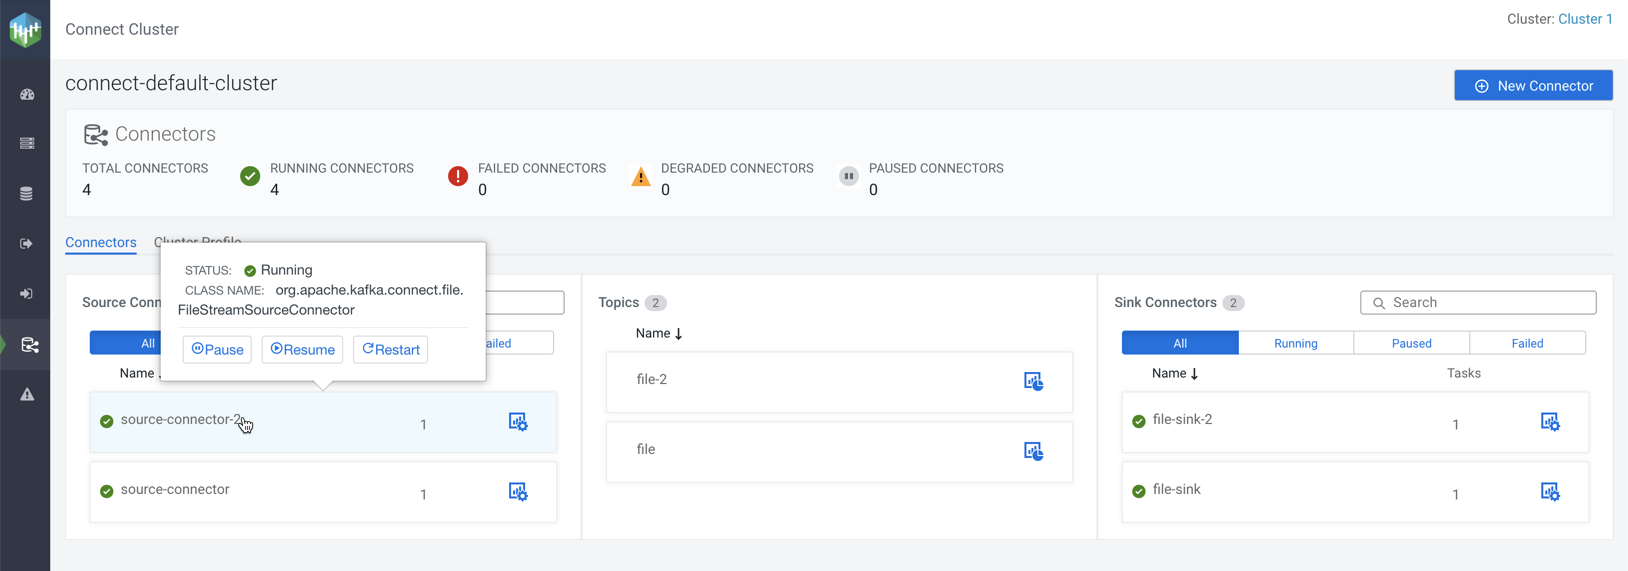1628x571 pixels.
Task: Open profile icon for source-connector-2
Action: (x=518, y=422)
